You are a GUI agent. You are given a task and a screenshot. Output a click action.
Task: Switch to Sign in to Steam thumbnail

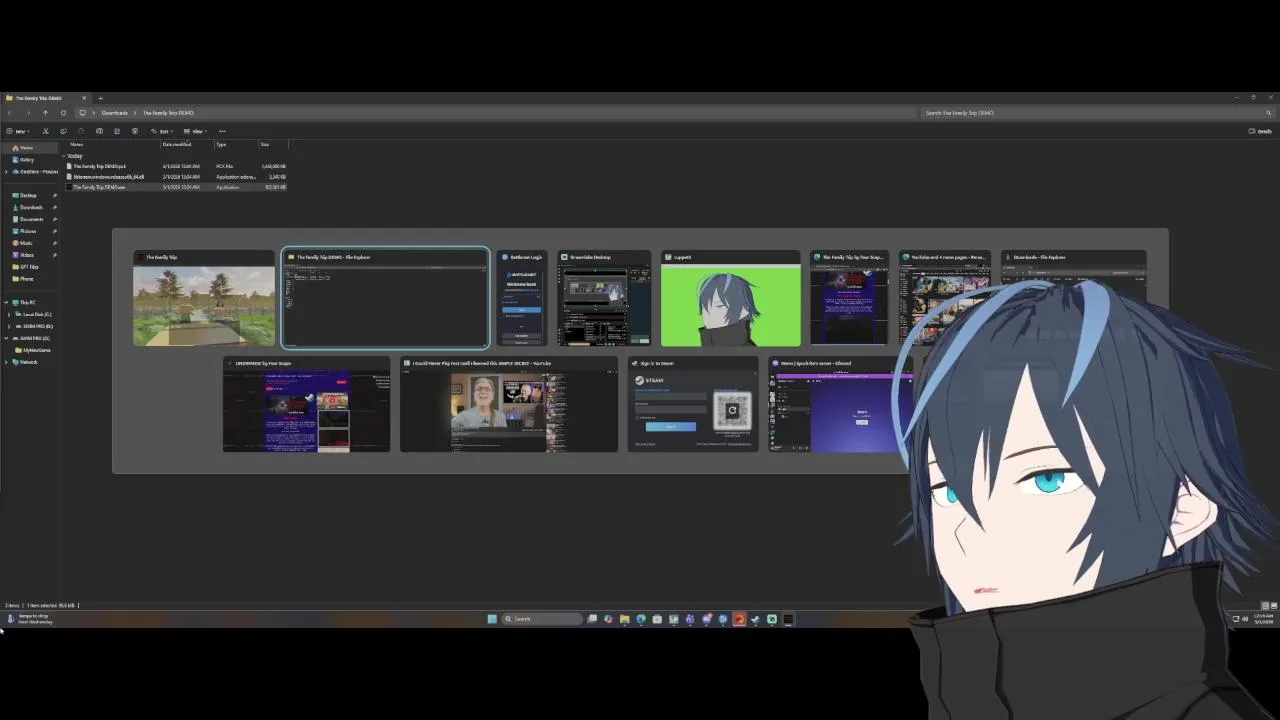tap(693, 405)
